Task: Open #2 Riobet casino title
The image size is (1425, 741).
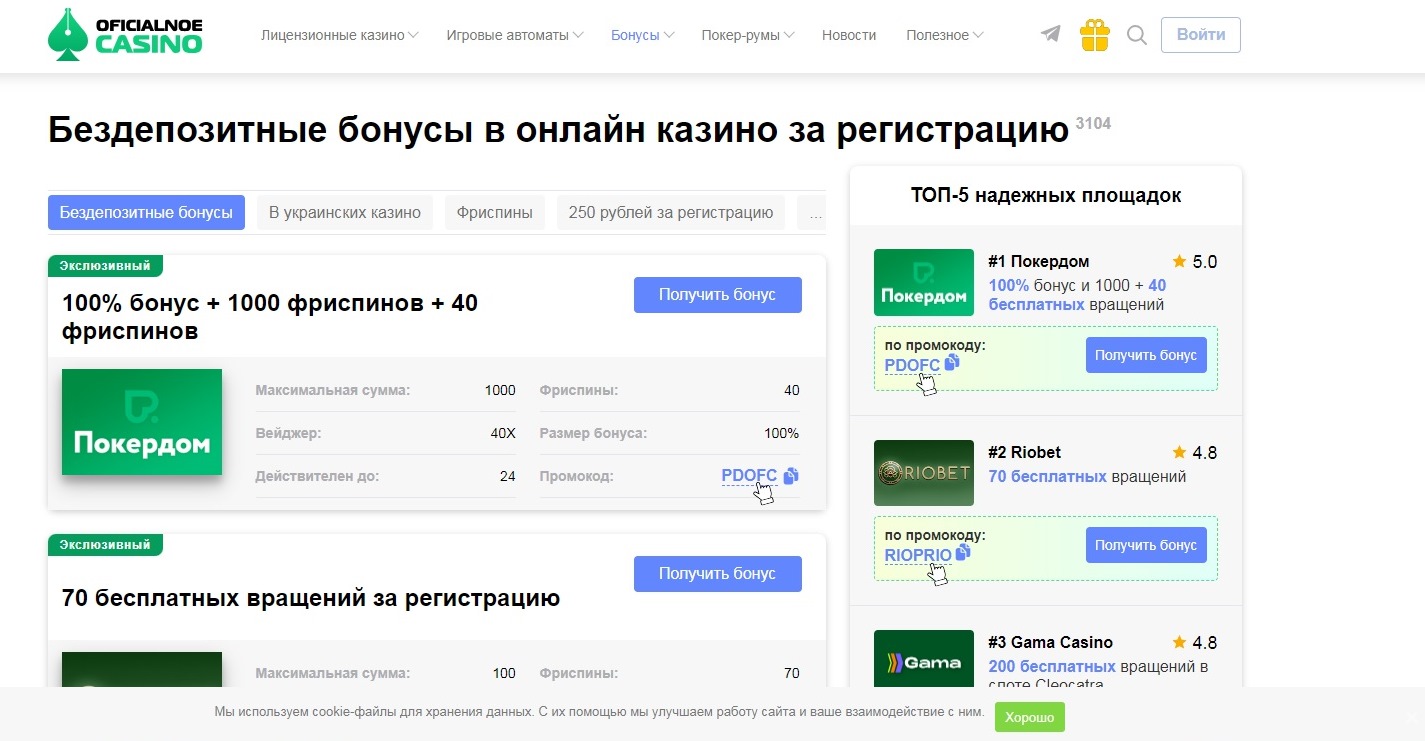Action: pos(1024,453)
